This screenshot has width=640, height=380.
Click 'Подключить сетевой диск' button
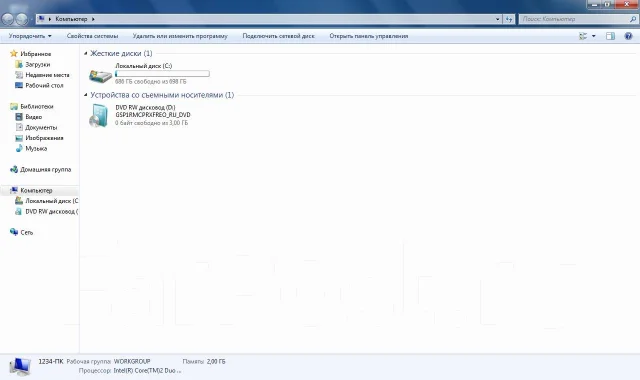coord(278,36)
